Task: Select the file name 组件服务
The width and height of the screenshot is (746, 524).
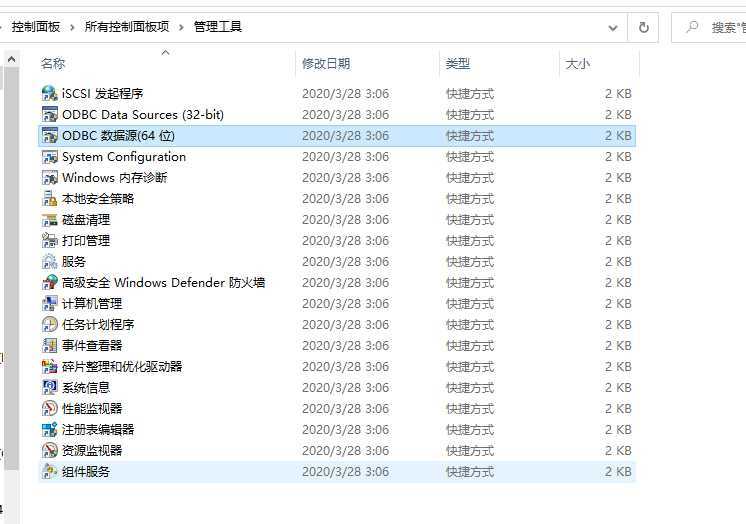Action: coord(86,471)
